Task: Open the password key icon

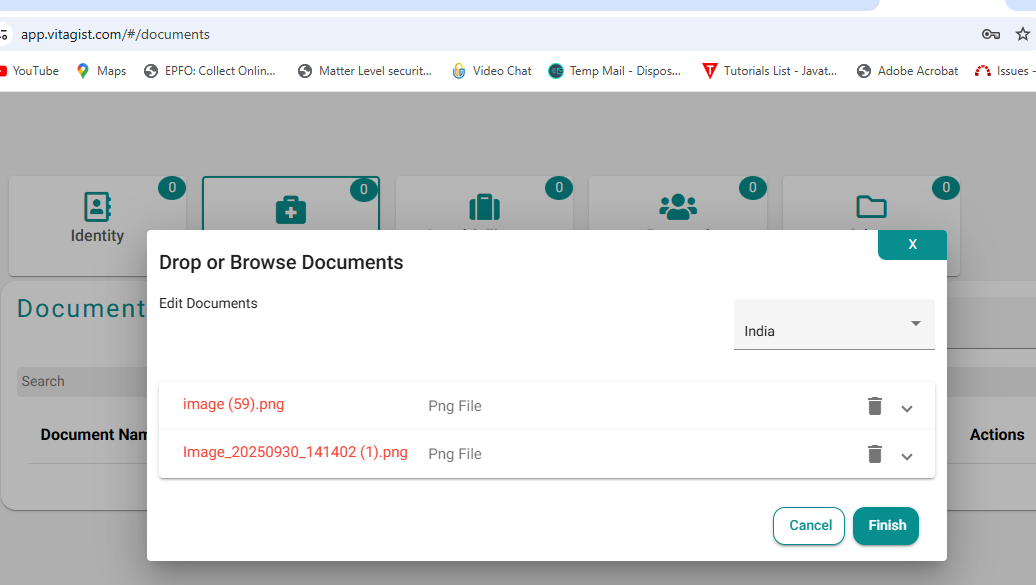Action: coord(991,34)
